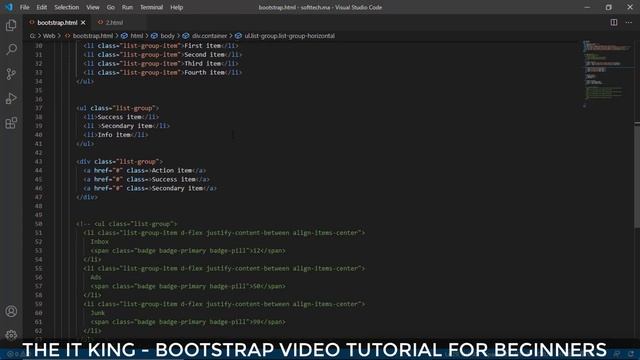Viewport: 640px width, 360px height.
Task: Open the Go menu
Action: 111,7
